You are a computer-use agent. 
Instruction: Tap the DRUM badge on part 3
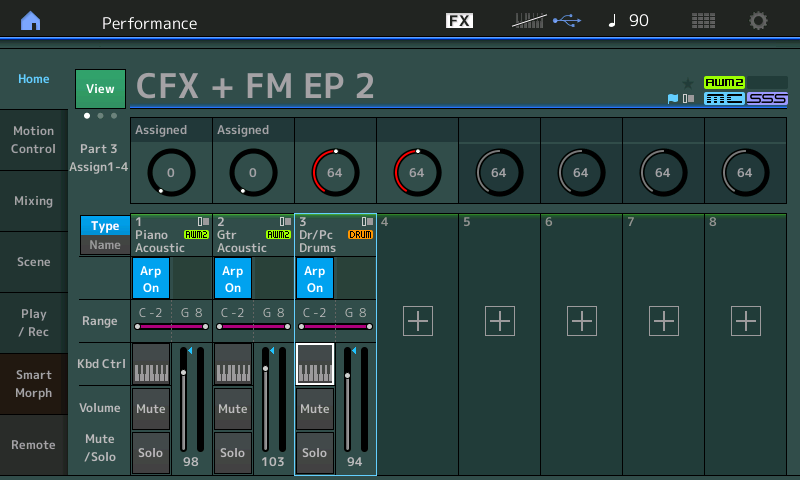click(360, 235)
